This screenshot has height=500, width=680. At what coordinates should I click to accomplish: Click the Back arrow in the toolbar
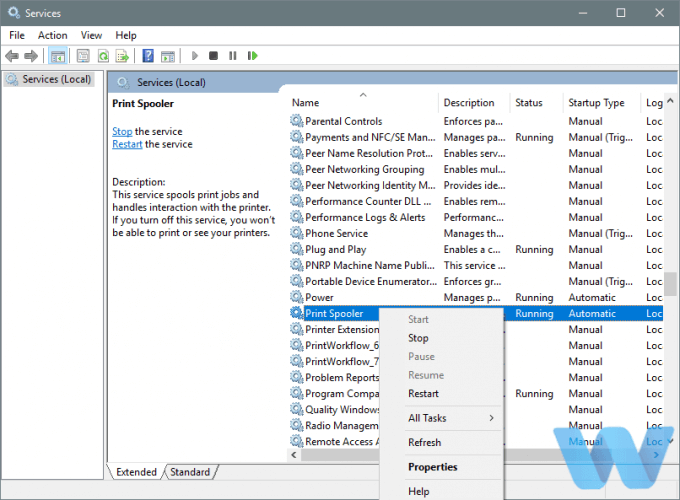(13, 56)
